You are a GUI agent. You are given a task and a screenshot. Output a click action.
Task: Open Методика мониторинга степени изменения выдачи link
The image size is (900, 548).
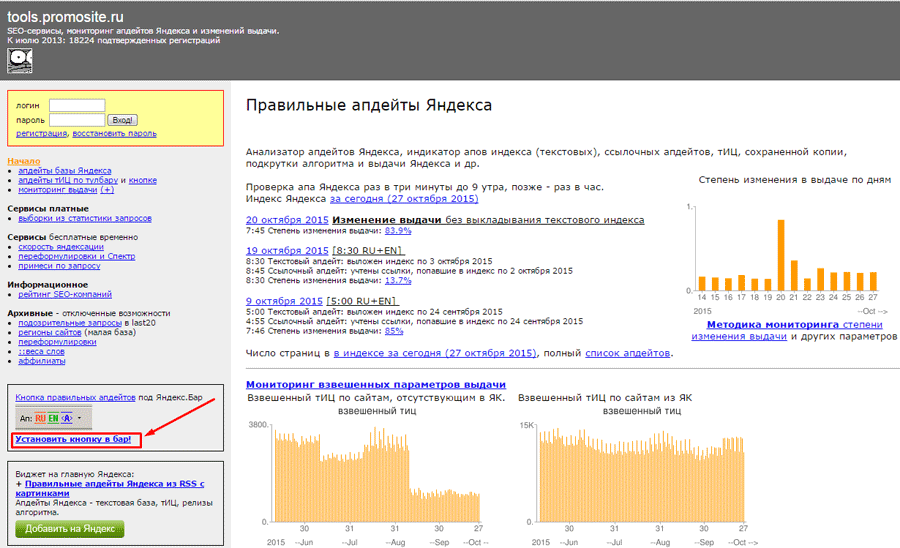click(x=787, y=331)
